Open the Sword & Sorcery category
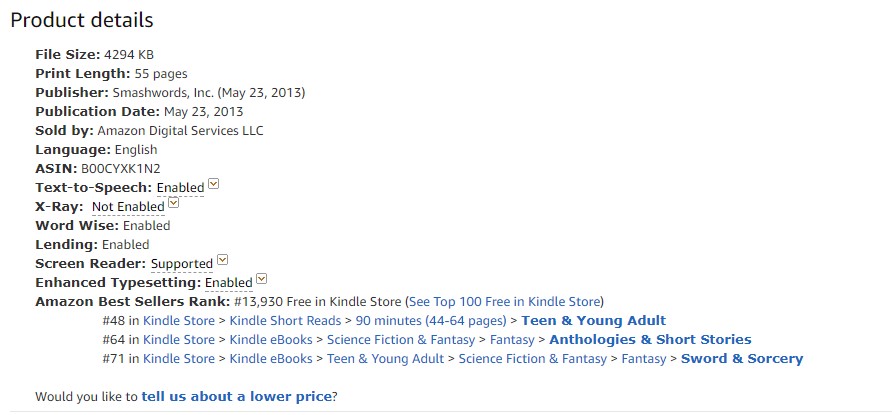 coord(741,359)
